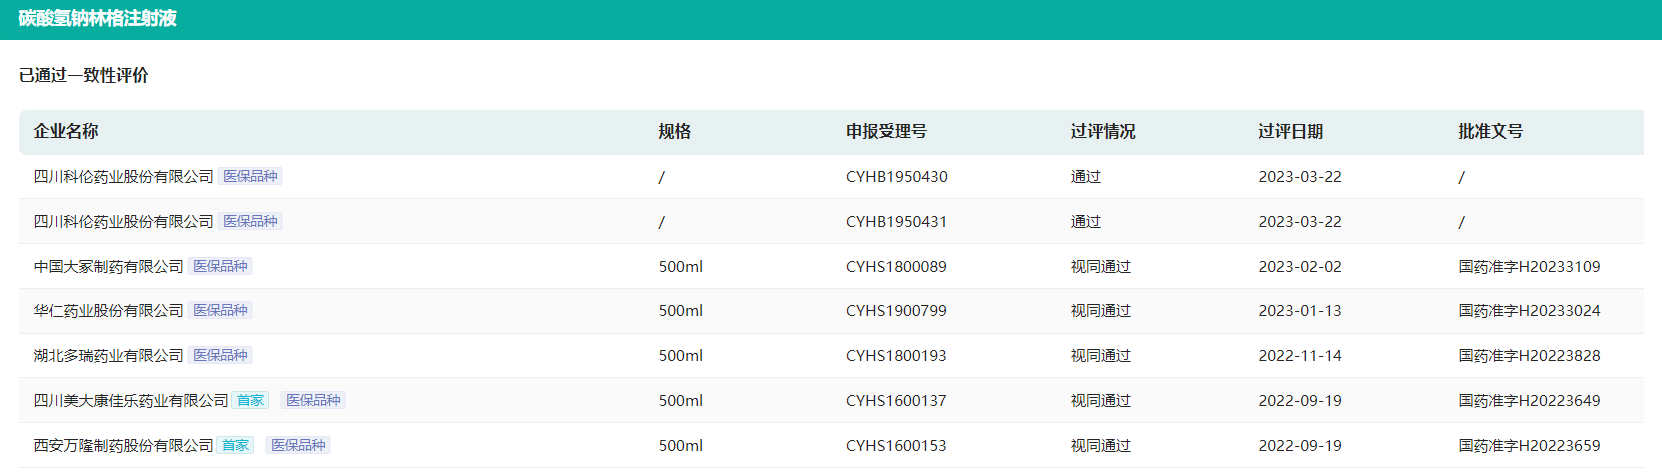Click 批准文号 column header
The width and height of the screenshot is (1662, 476).
coord(1491,131)
